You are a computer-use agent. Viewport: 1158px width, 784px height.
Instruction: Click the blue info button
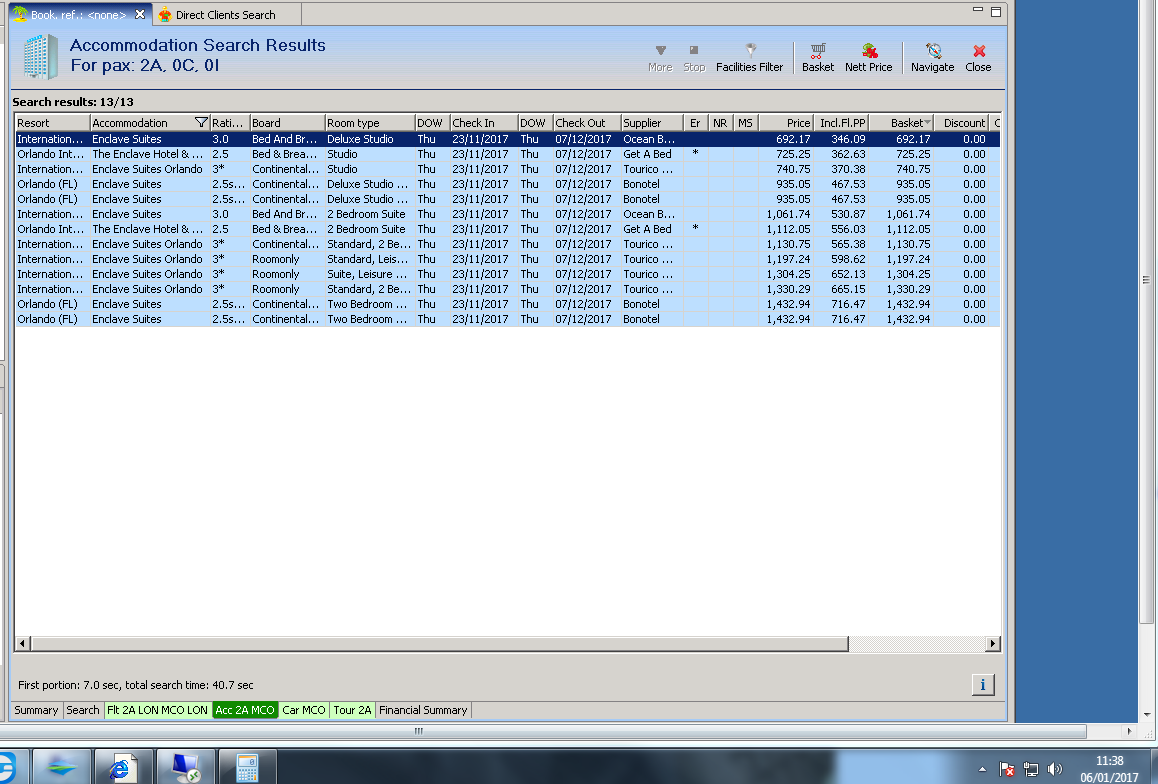[982, 684]
